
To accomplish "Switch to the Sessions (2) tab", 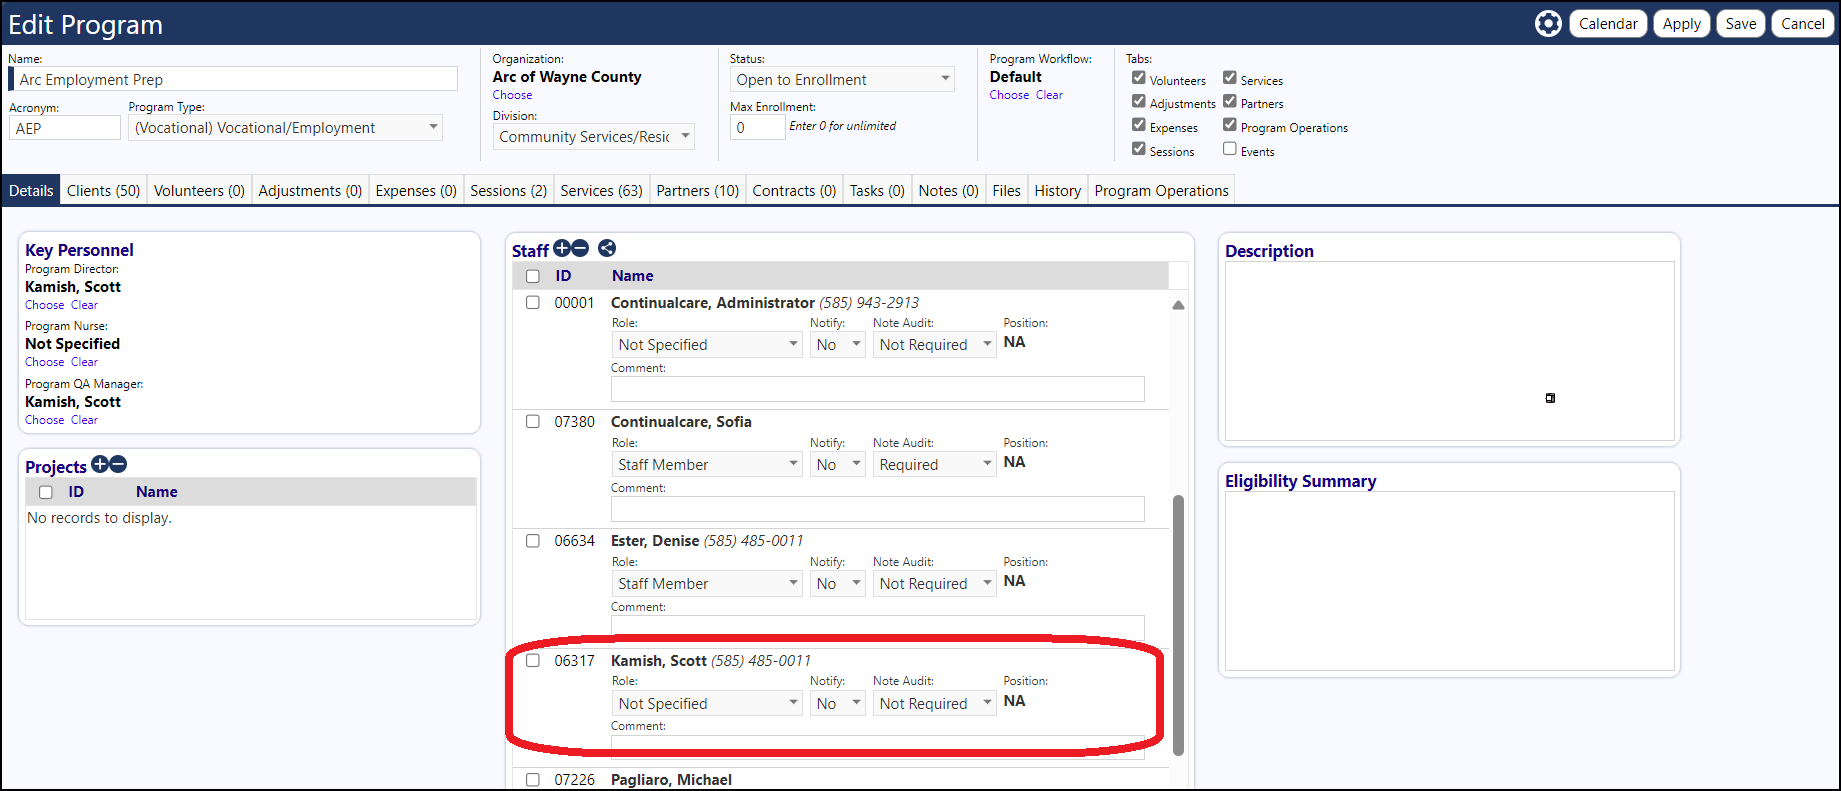I will click(x=508, y=190).
